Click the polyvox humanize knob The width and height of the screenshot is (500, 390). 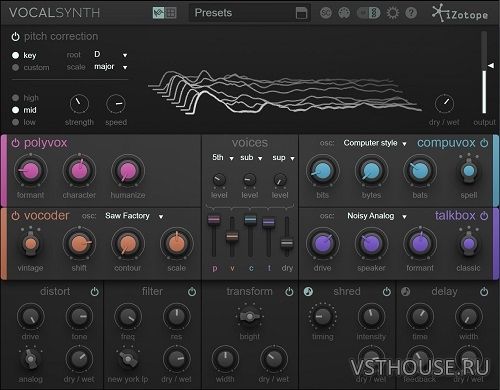pos(128,171)
